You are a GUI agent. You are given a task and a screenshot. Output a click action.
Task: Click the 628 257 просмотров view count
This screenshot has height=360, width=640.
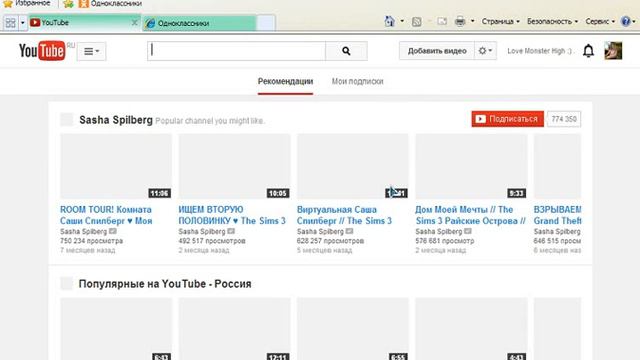330,241
